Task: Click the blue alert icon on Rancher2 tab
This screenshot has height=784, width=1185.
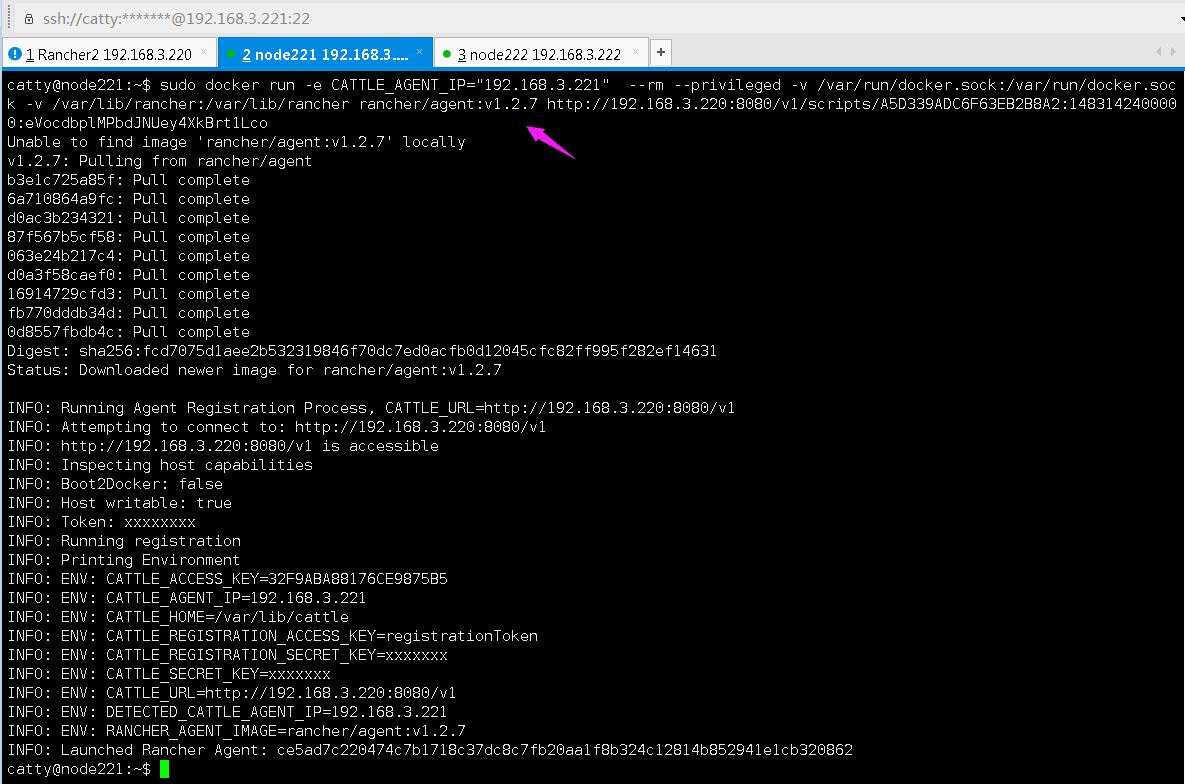Action: click(14, 54)
